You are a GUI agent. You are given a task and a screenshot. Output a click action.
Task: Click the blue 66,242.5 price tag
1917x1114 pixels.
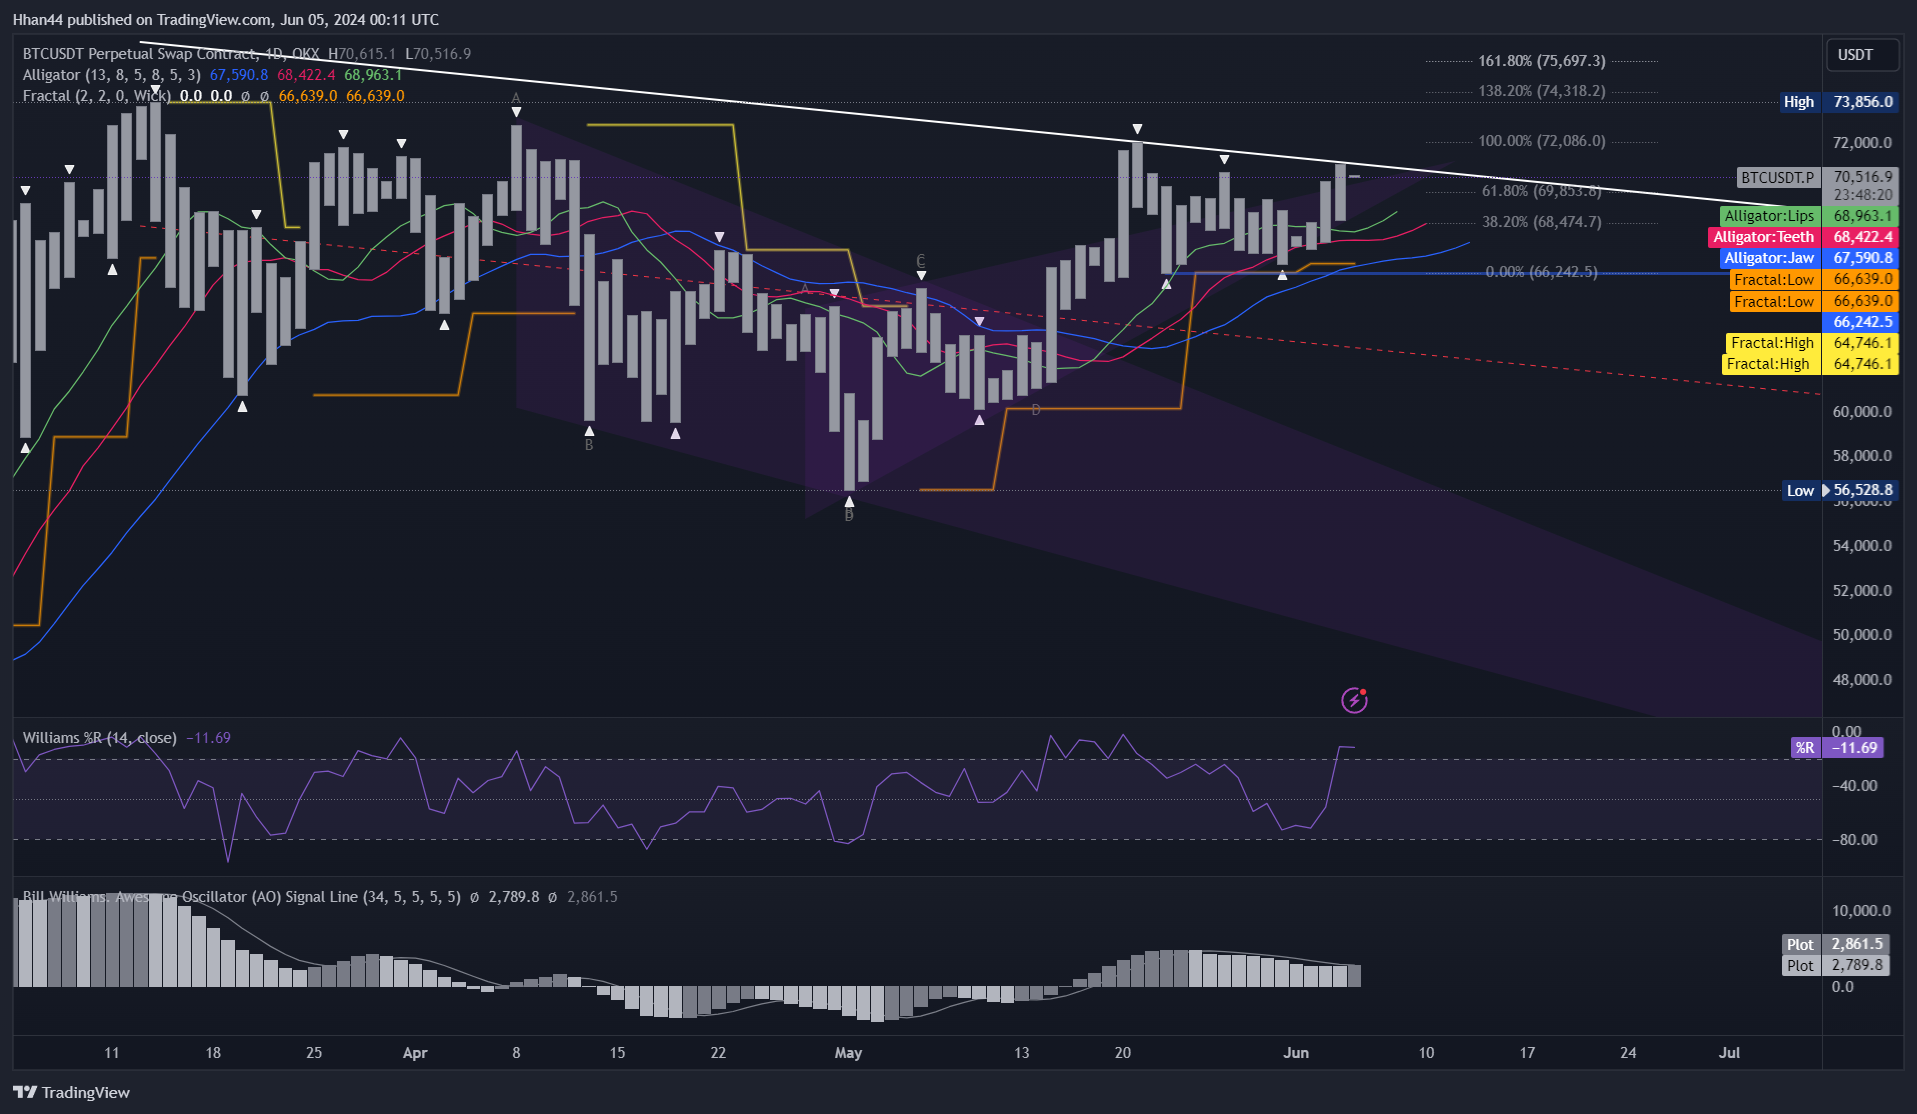pos(1862,322)
